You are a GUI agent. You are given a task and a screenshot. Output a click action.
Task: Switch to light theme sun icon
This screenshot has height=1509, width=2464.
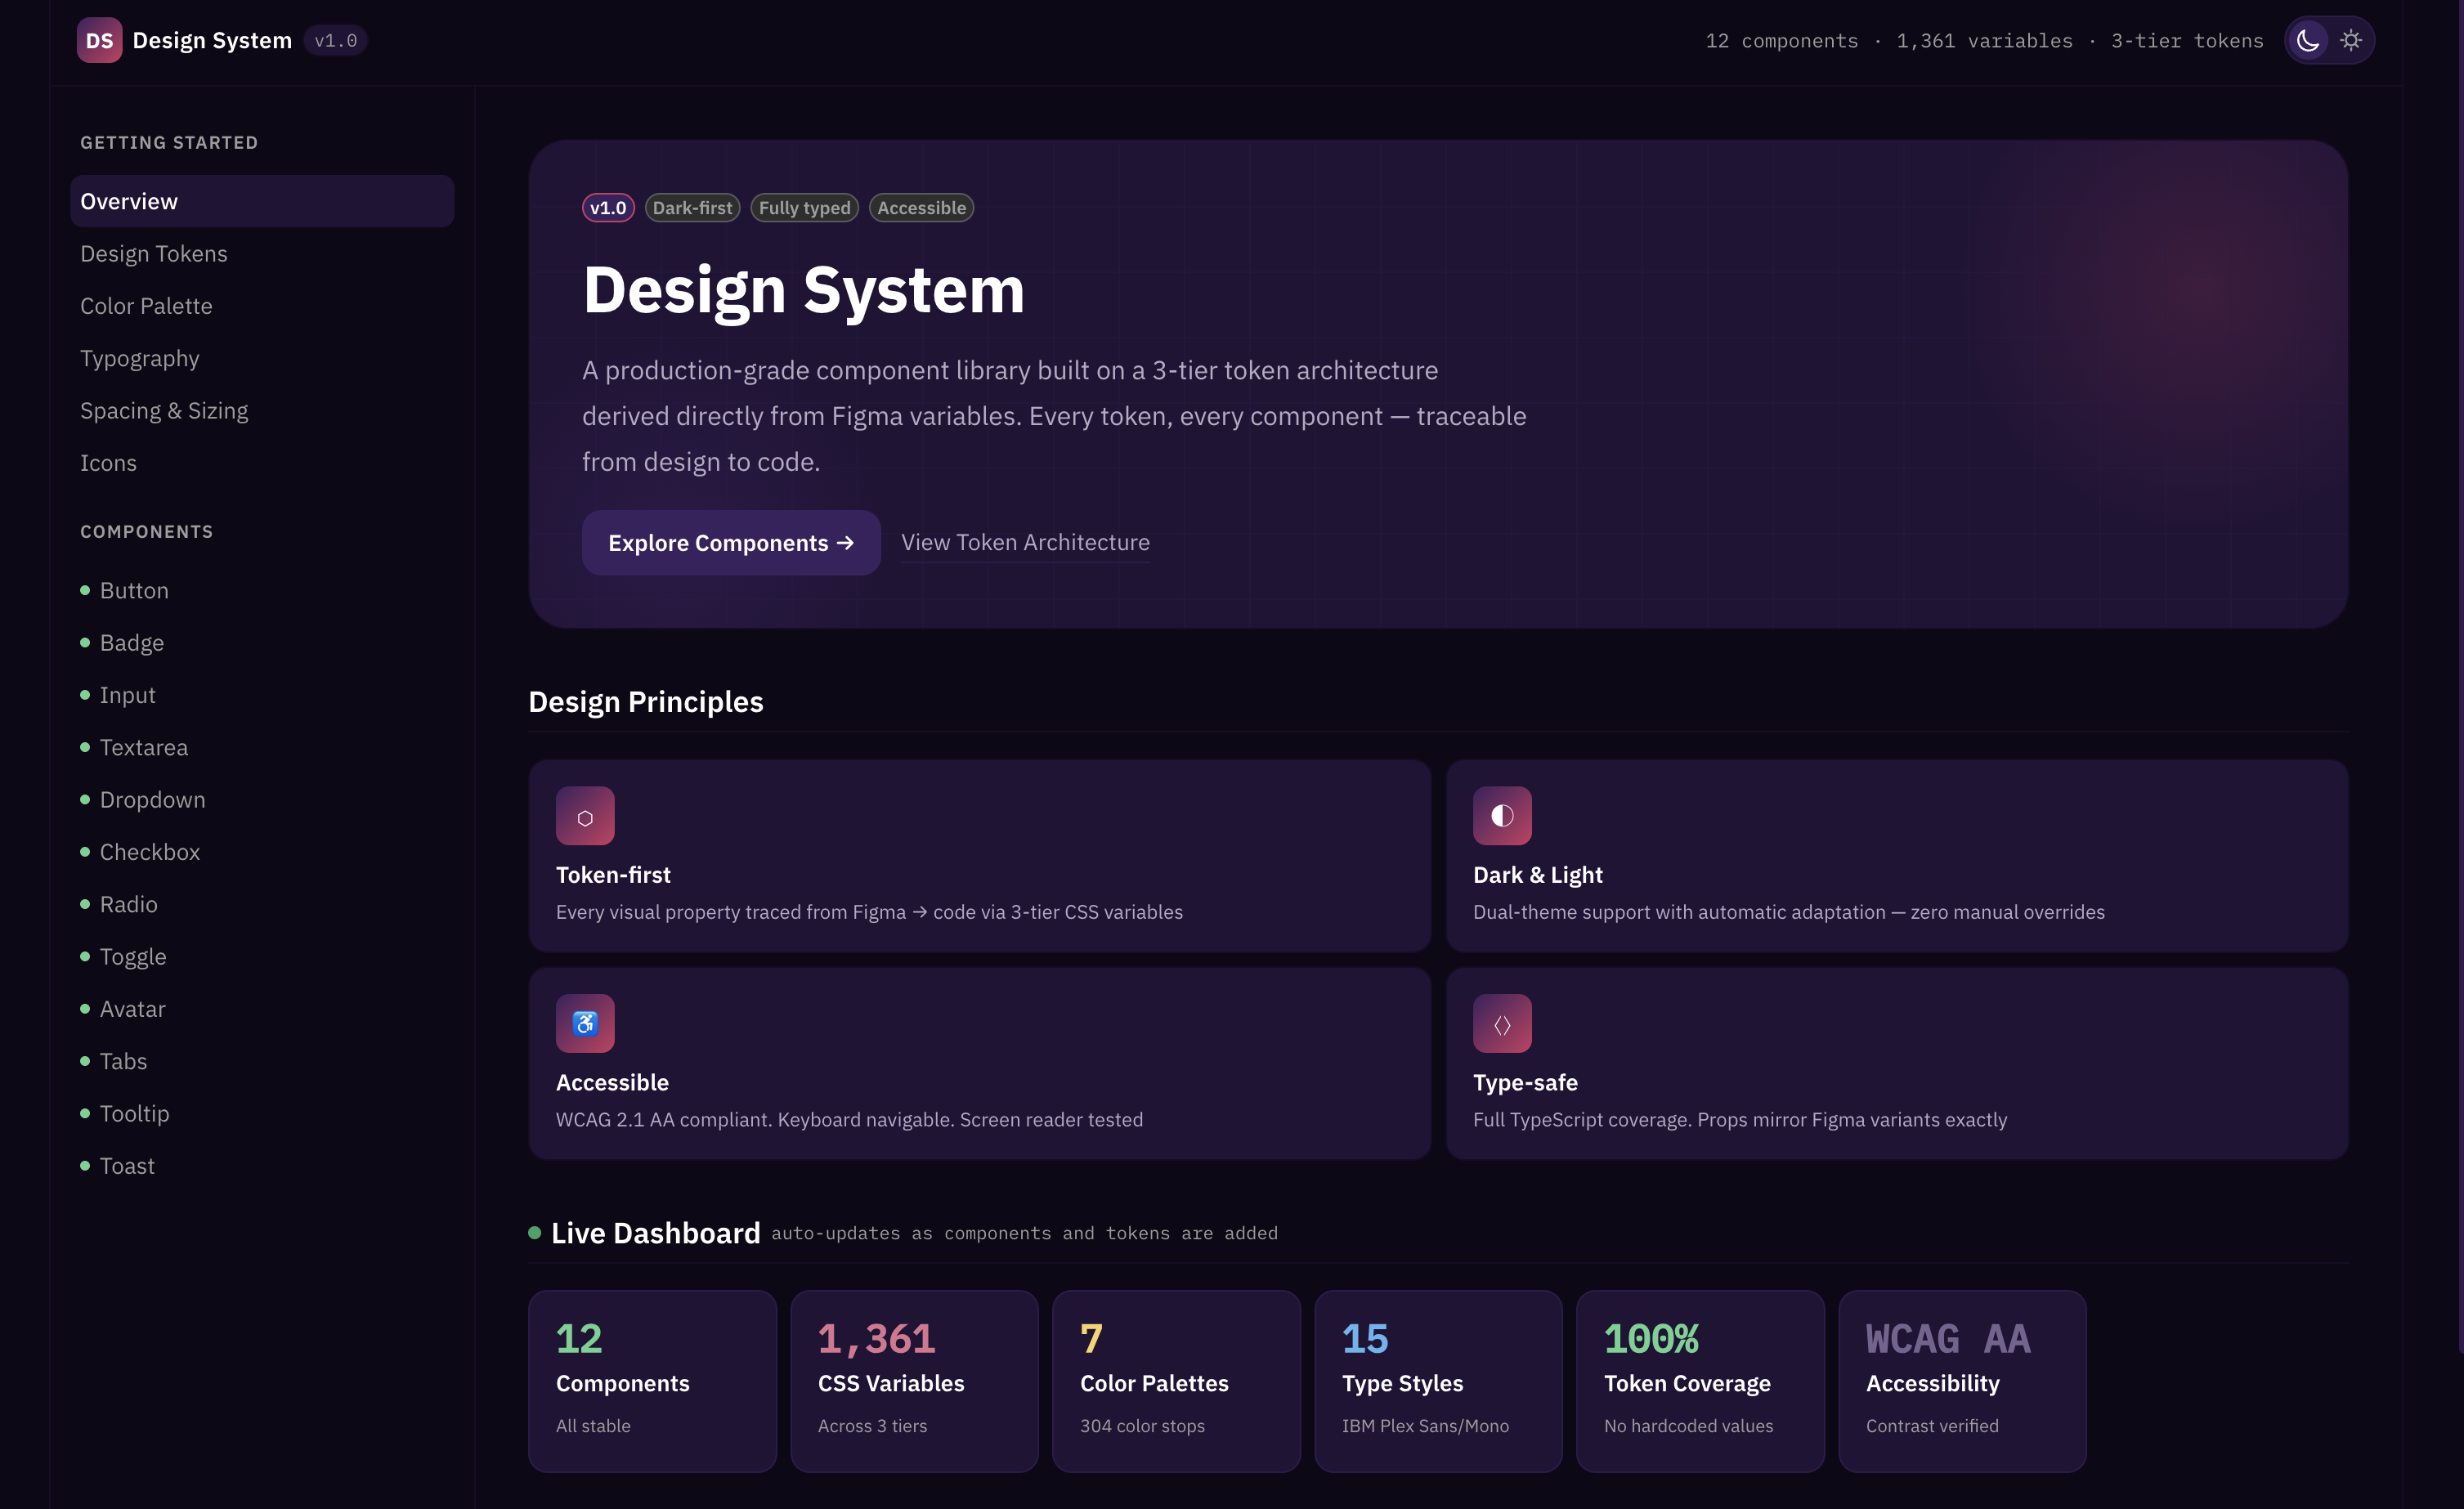pyautogui.click(x=2351, y=40)
